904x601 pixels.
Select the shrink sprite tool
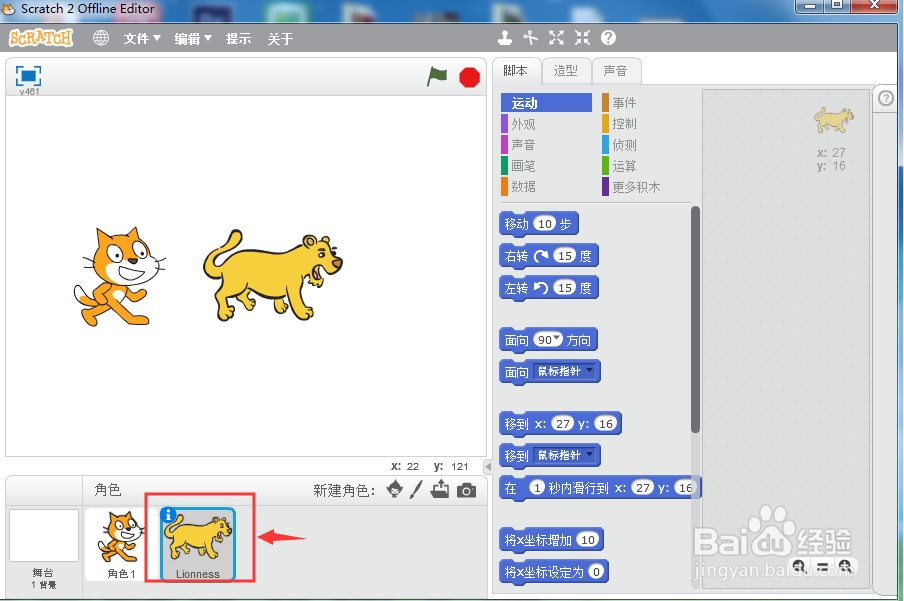(x=582, y=38)
